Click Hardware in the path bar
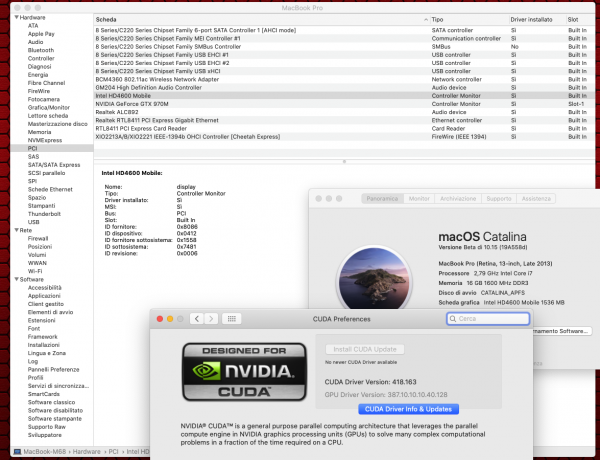This screenshot has width=600, height=460. 86,452
